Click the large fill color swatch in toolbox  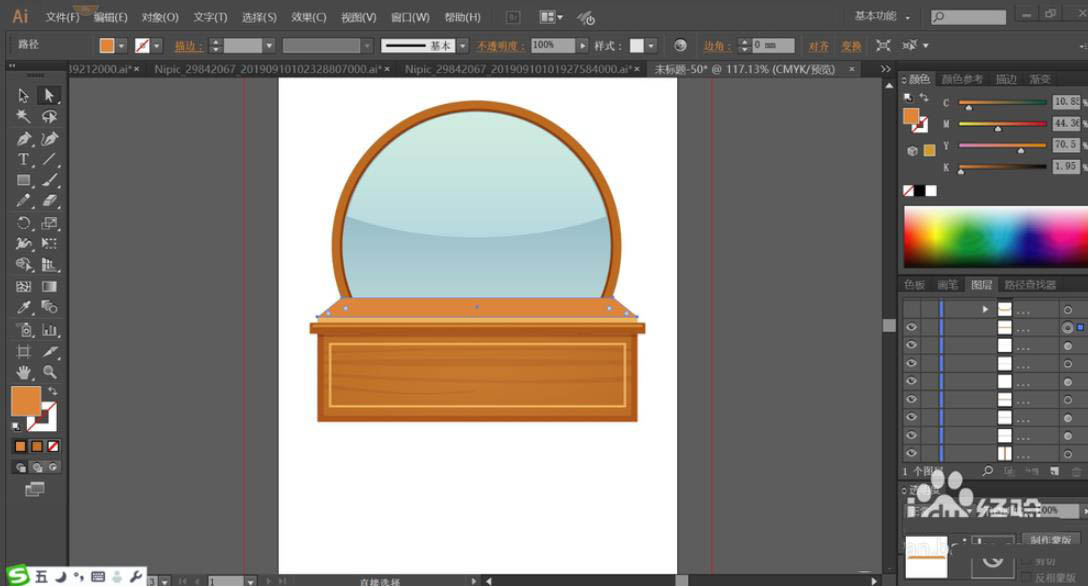point(25,401)
